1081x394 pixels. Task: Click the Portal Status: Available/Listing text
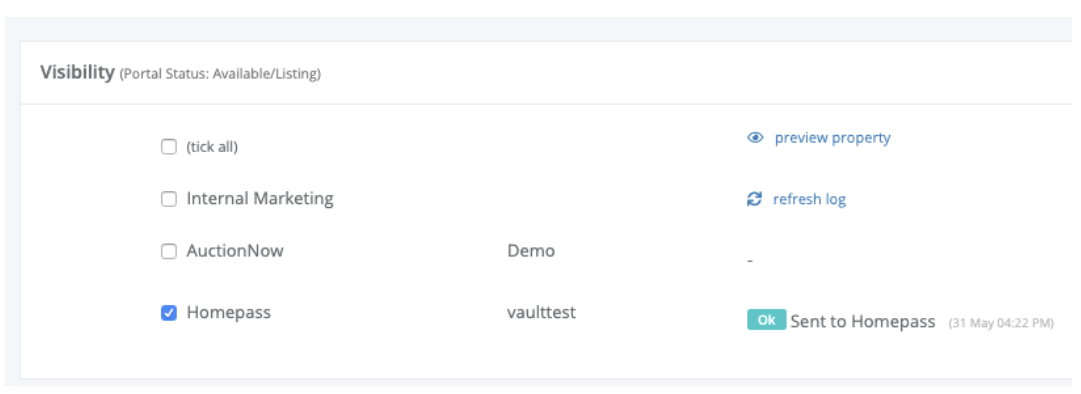click(221, 74)
